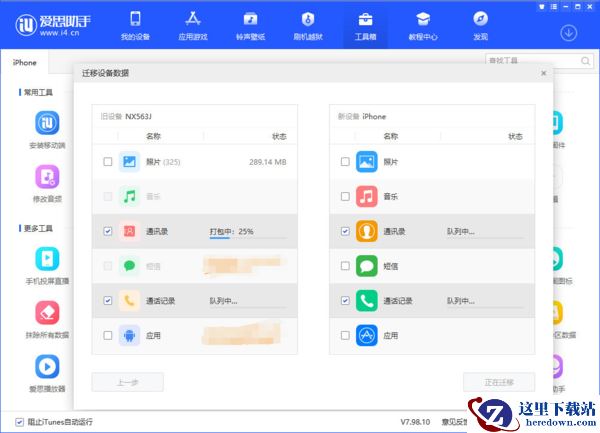Click the search magnifier icon
The image size is (600, 433).
click(x=585, y=61)
